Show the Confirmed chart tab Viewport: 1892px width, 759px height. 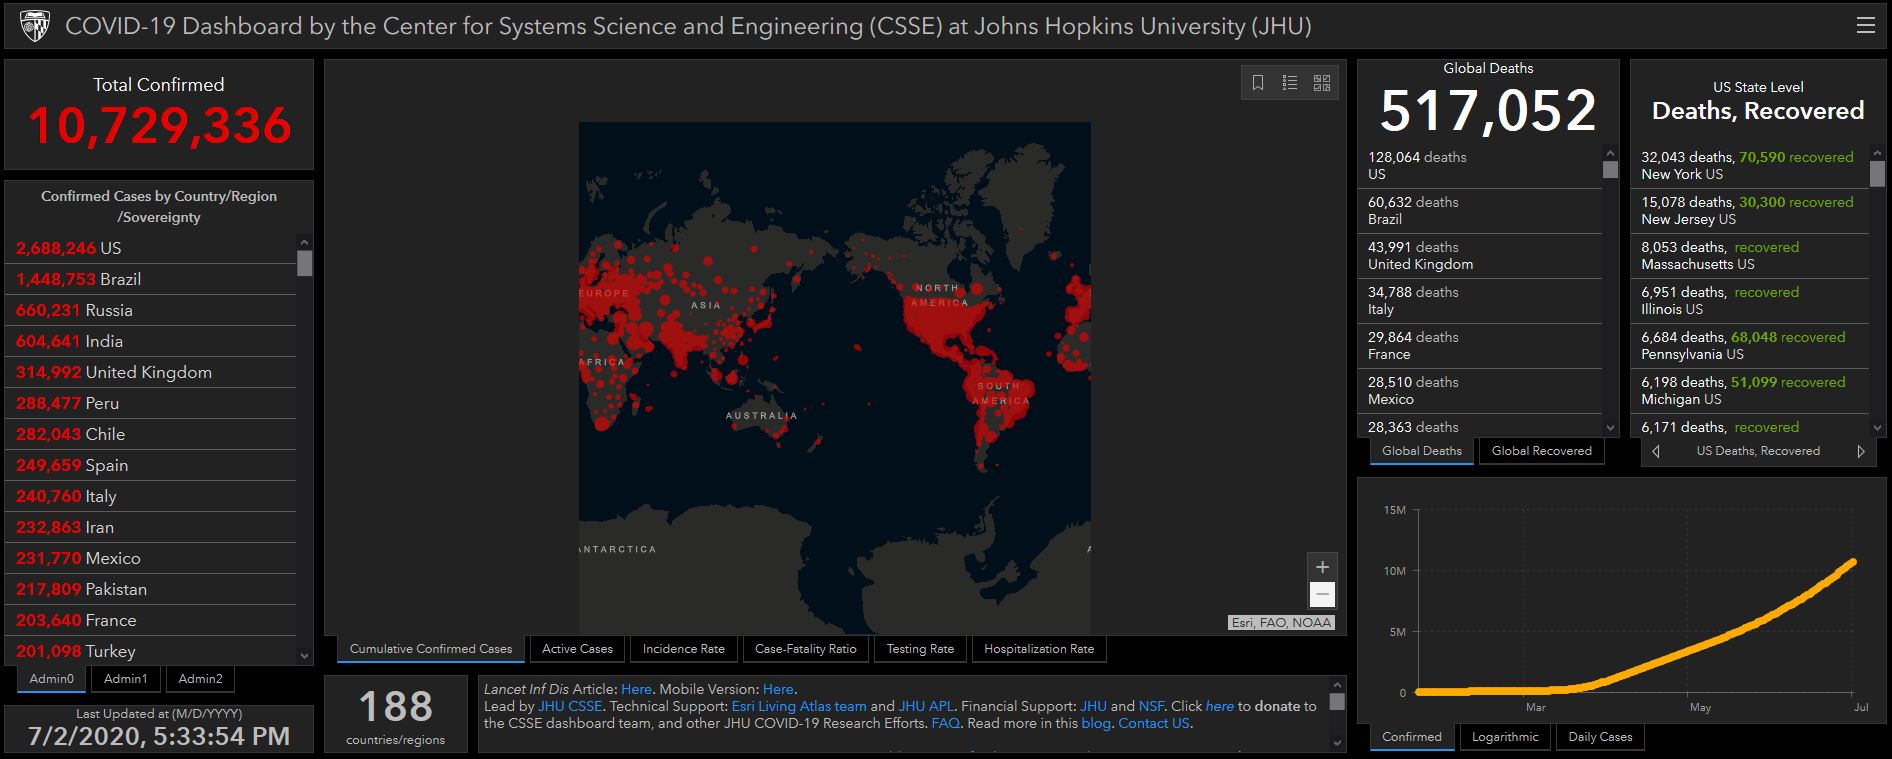(1412, 737)
